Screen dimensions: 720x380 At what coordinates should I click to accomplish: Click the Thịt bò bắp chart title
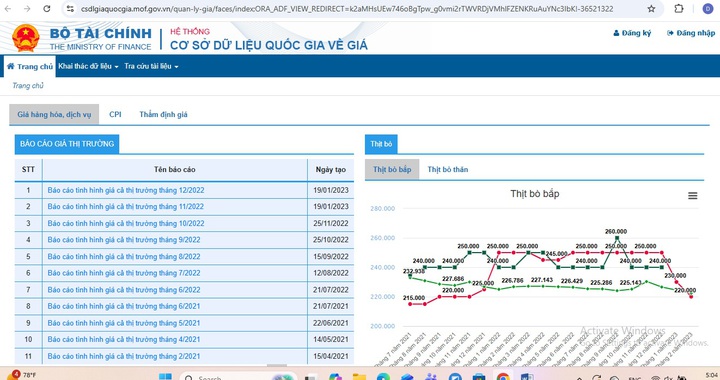point(534,194)
